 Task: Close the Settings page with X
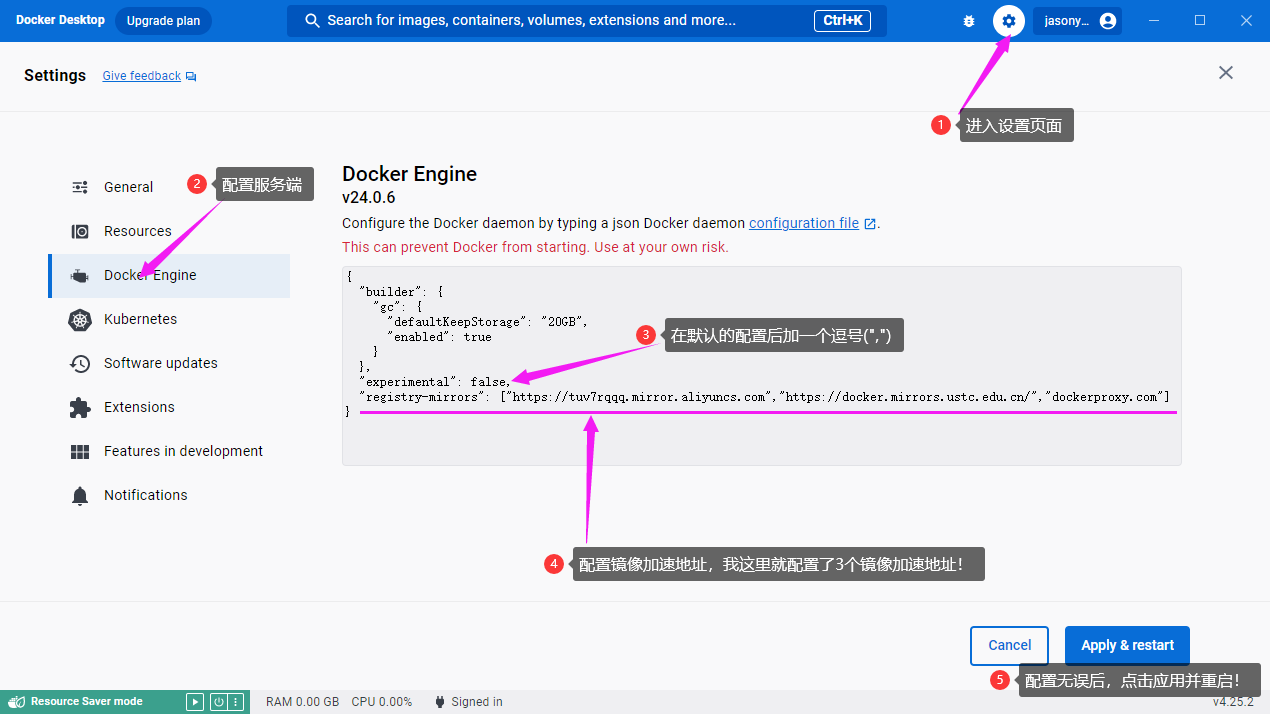(1226, 73)
